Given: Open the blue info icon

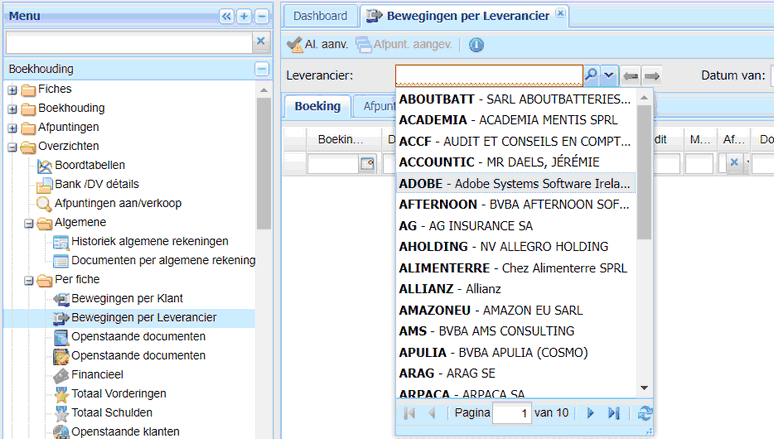Looking at the screenshot, I should pos(476,45).
